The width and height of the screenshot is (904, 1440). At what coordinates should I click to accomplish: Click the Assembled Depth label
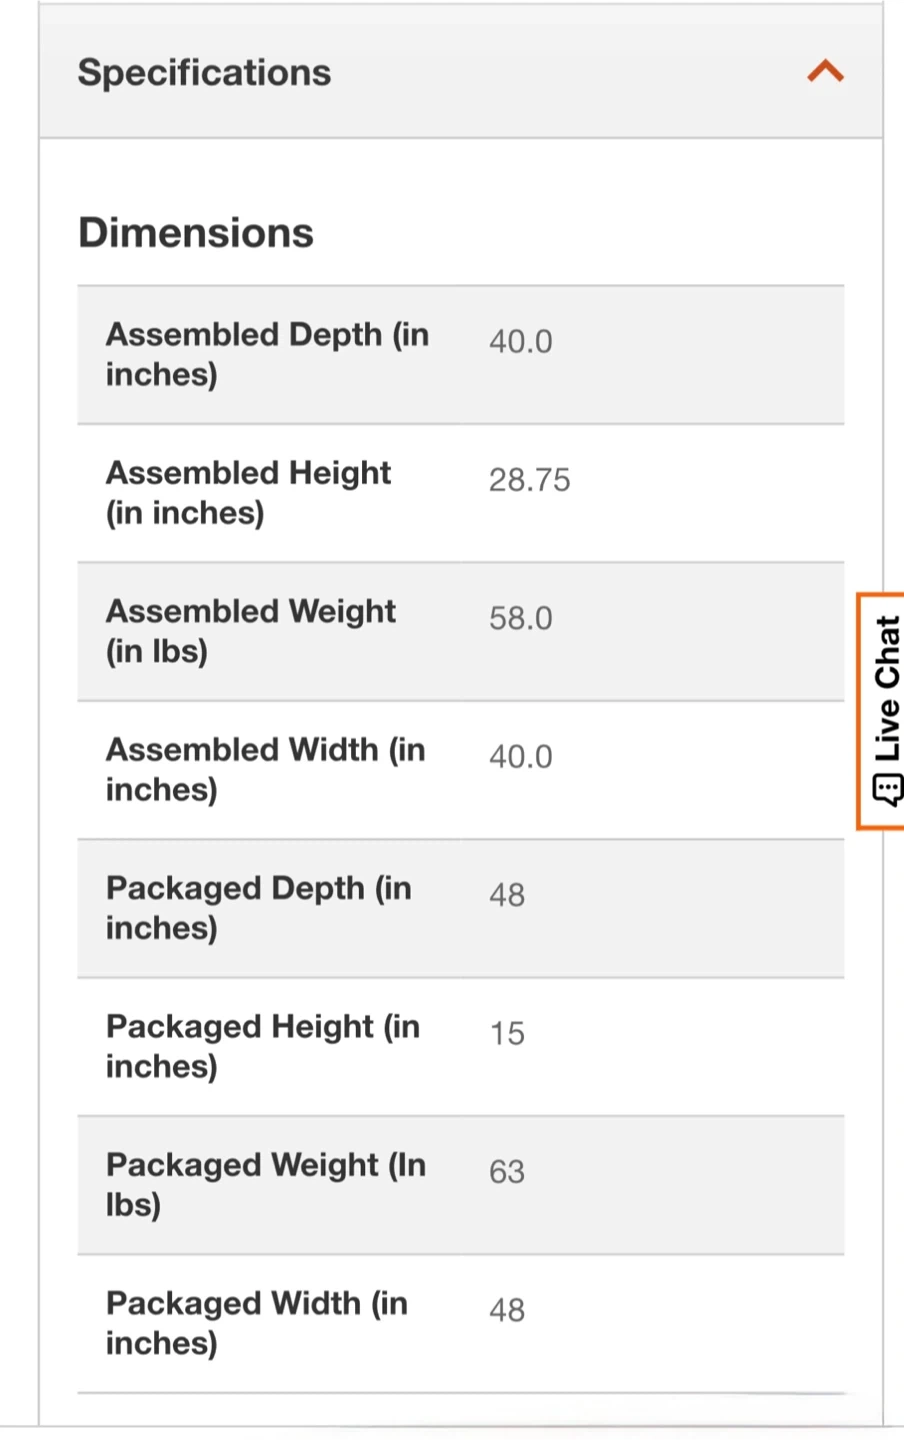(x=267, y=354)
